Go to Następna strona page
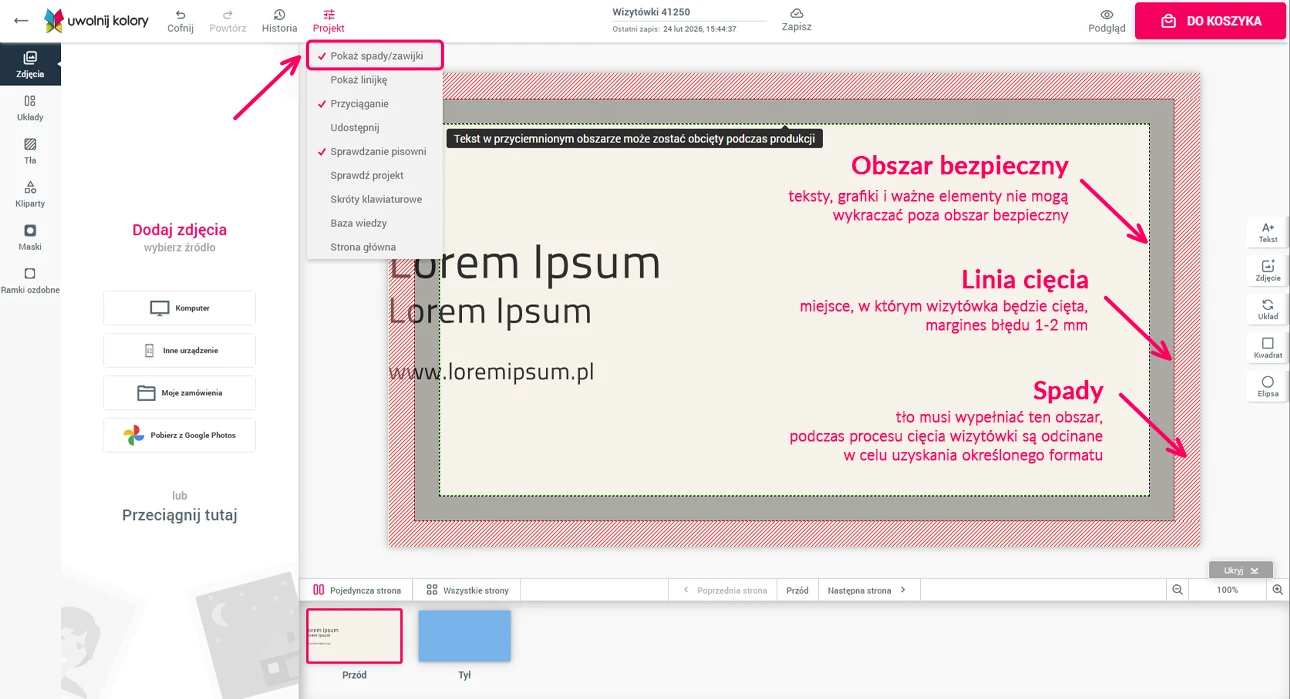Viewport: 1290px width, 699px height. (x=866, y=591)
